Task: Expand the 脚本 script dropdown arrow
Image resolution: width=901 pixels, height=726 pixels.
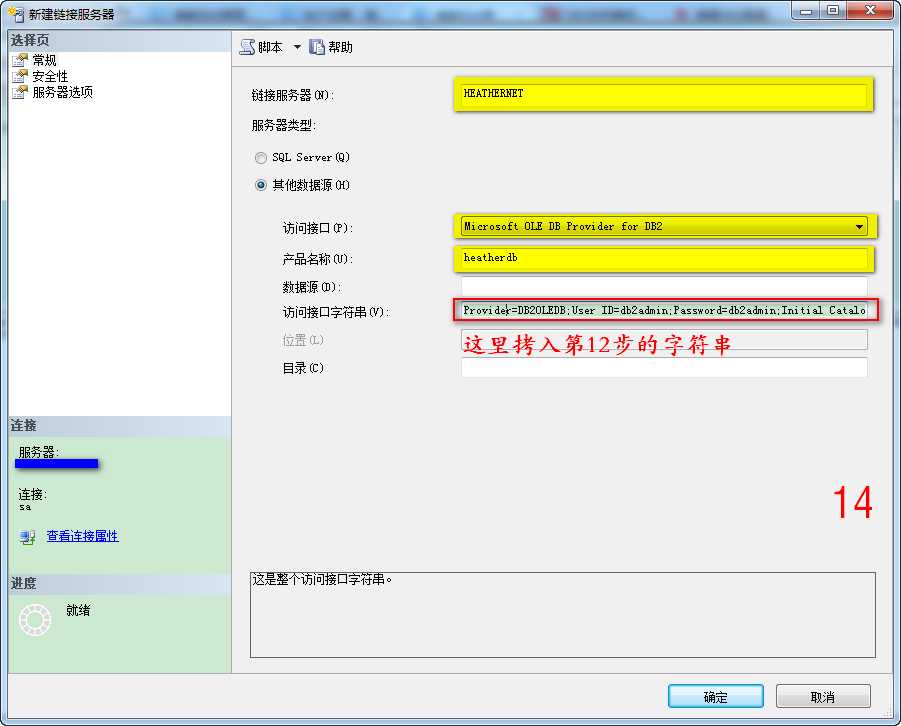Action: [297, 47]
